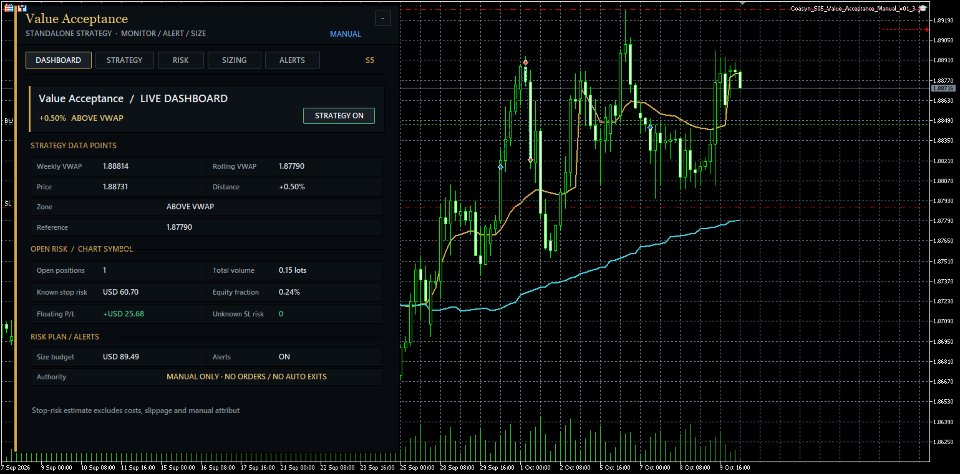
Task: Click the Value Acceptance panel title
Action: coord(77,19)
